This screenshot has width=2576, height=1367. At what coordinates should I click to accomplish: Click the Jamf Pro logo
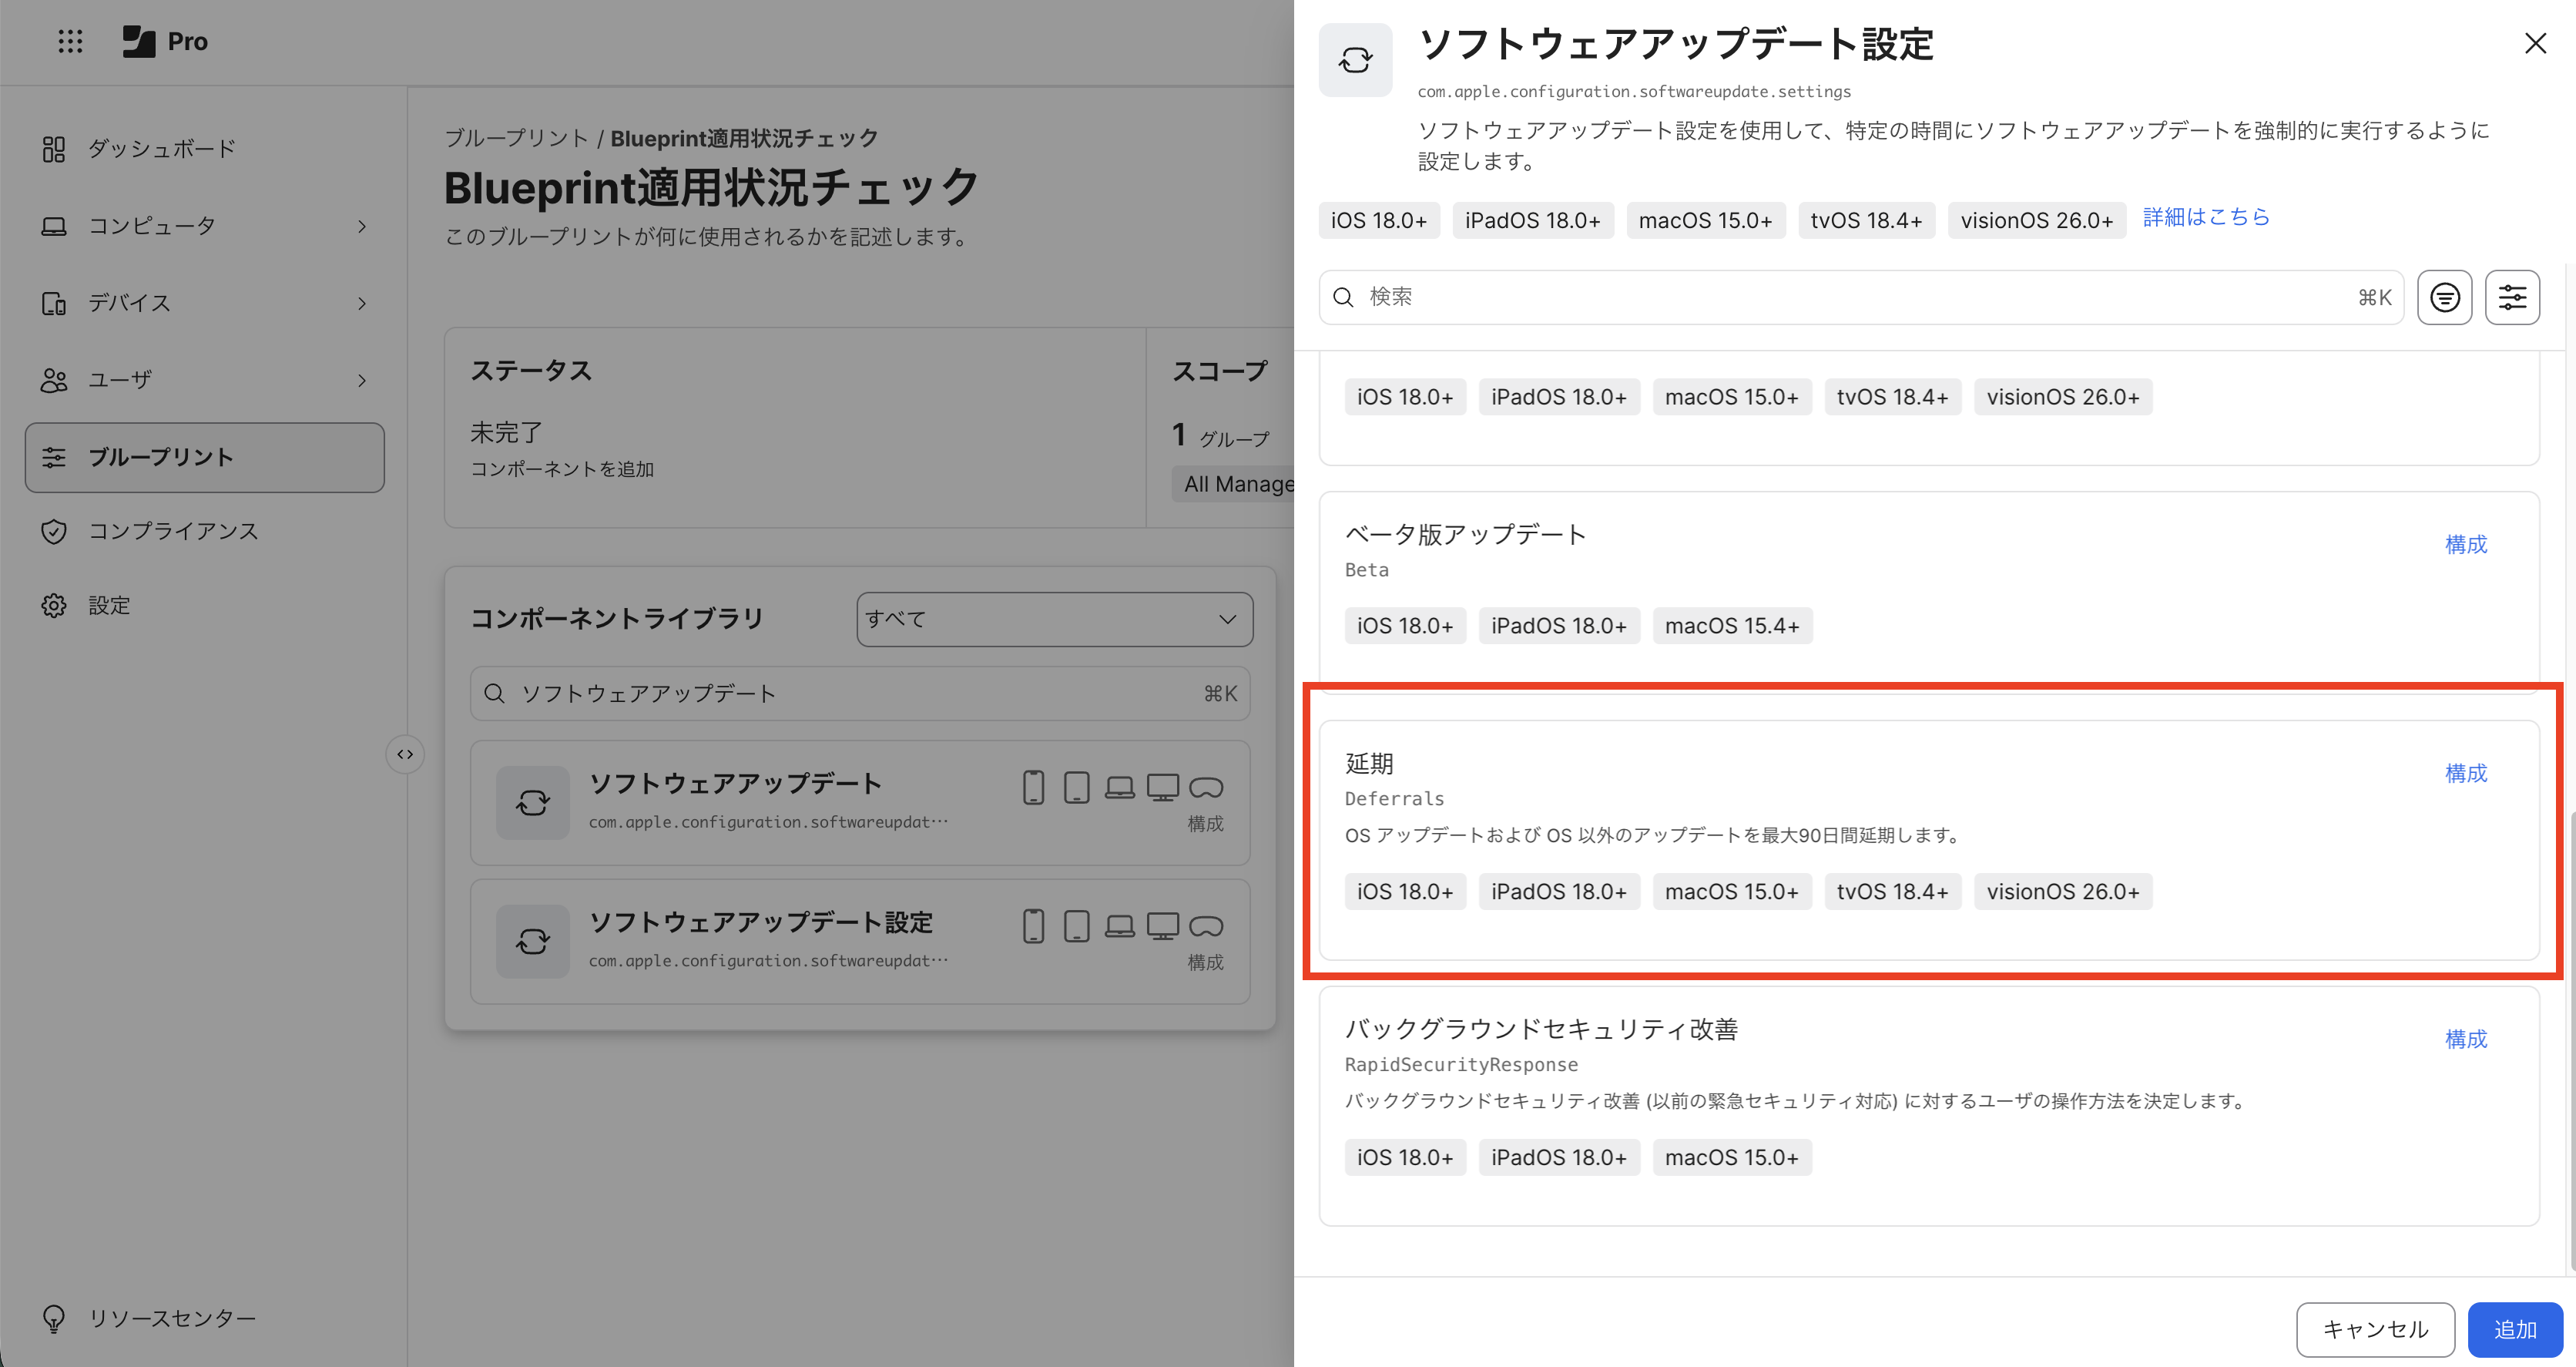165,41
